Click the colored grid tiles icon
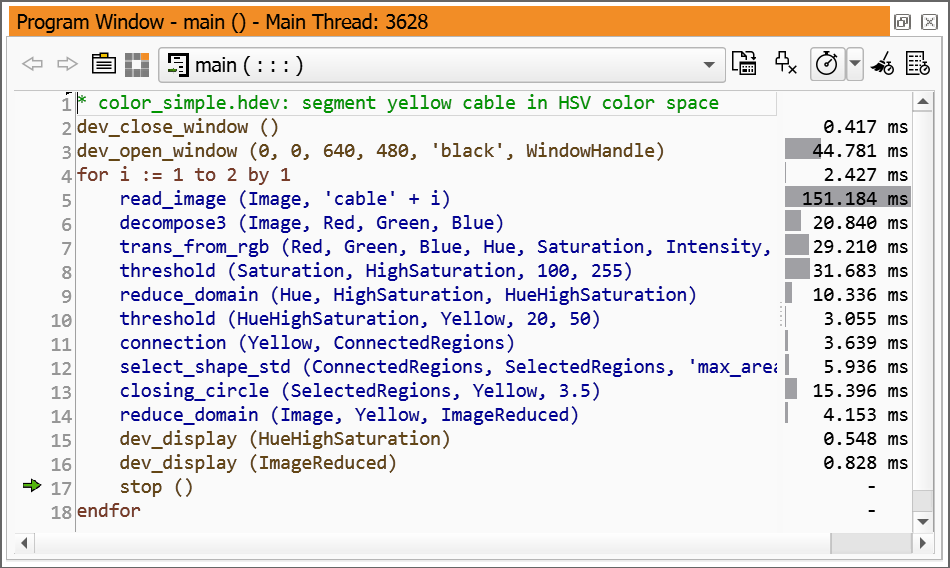Screen dimensions: 950x568 pos(137,65)
